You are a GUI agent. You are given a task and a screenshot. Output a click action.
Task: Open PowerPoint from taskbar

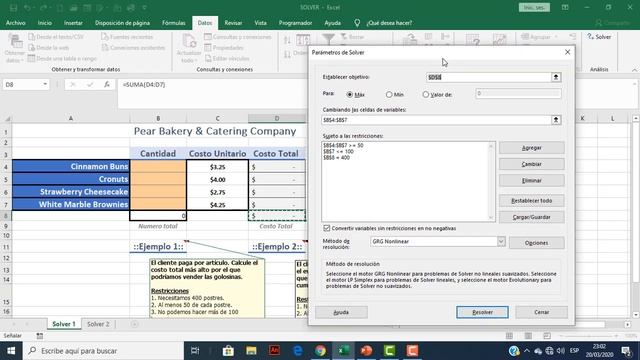tap(366, 351)
